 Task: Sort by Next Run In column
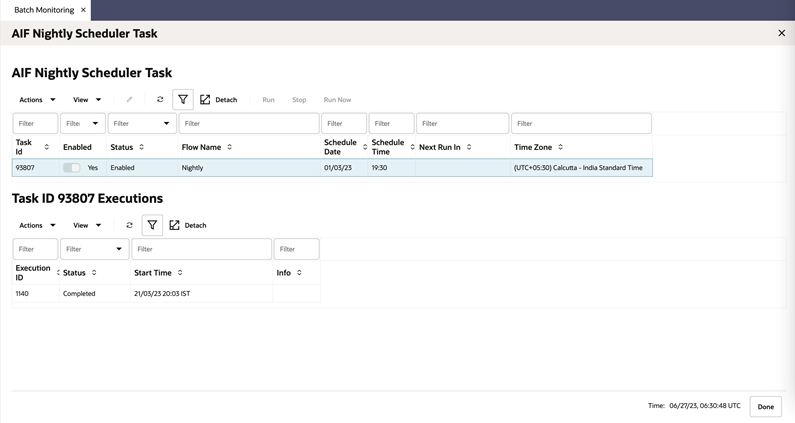click(469, 147)
